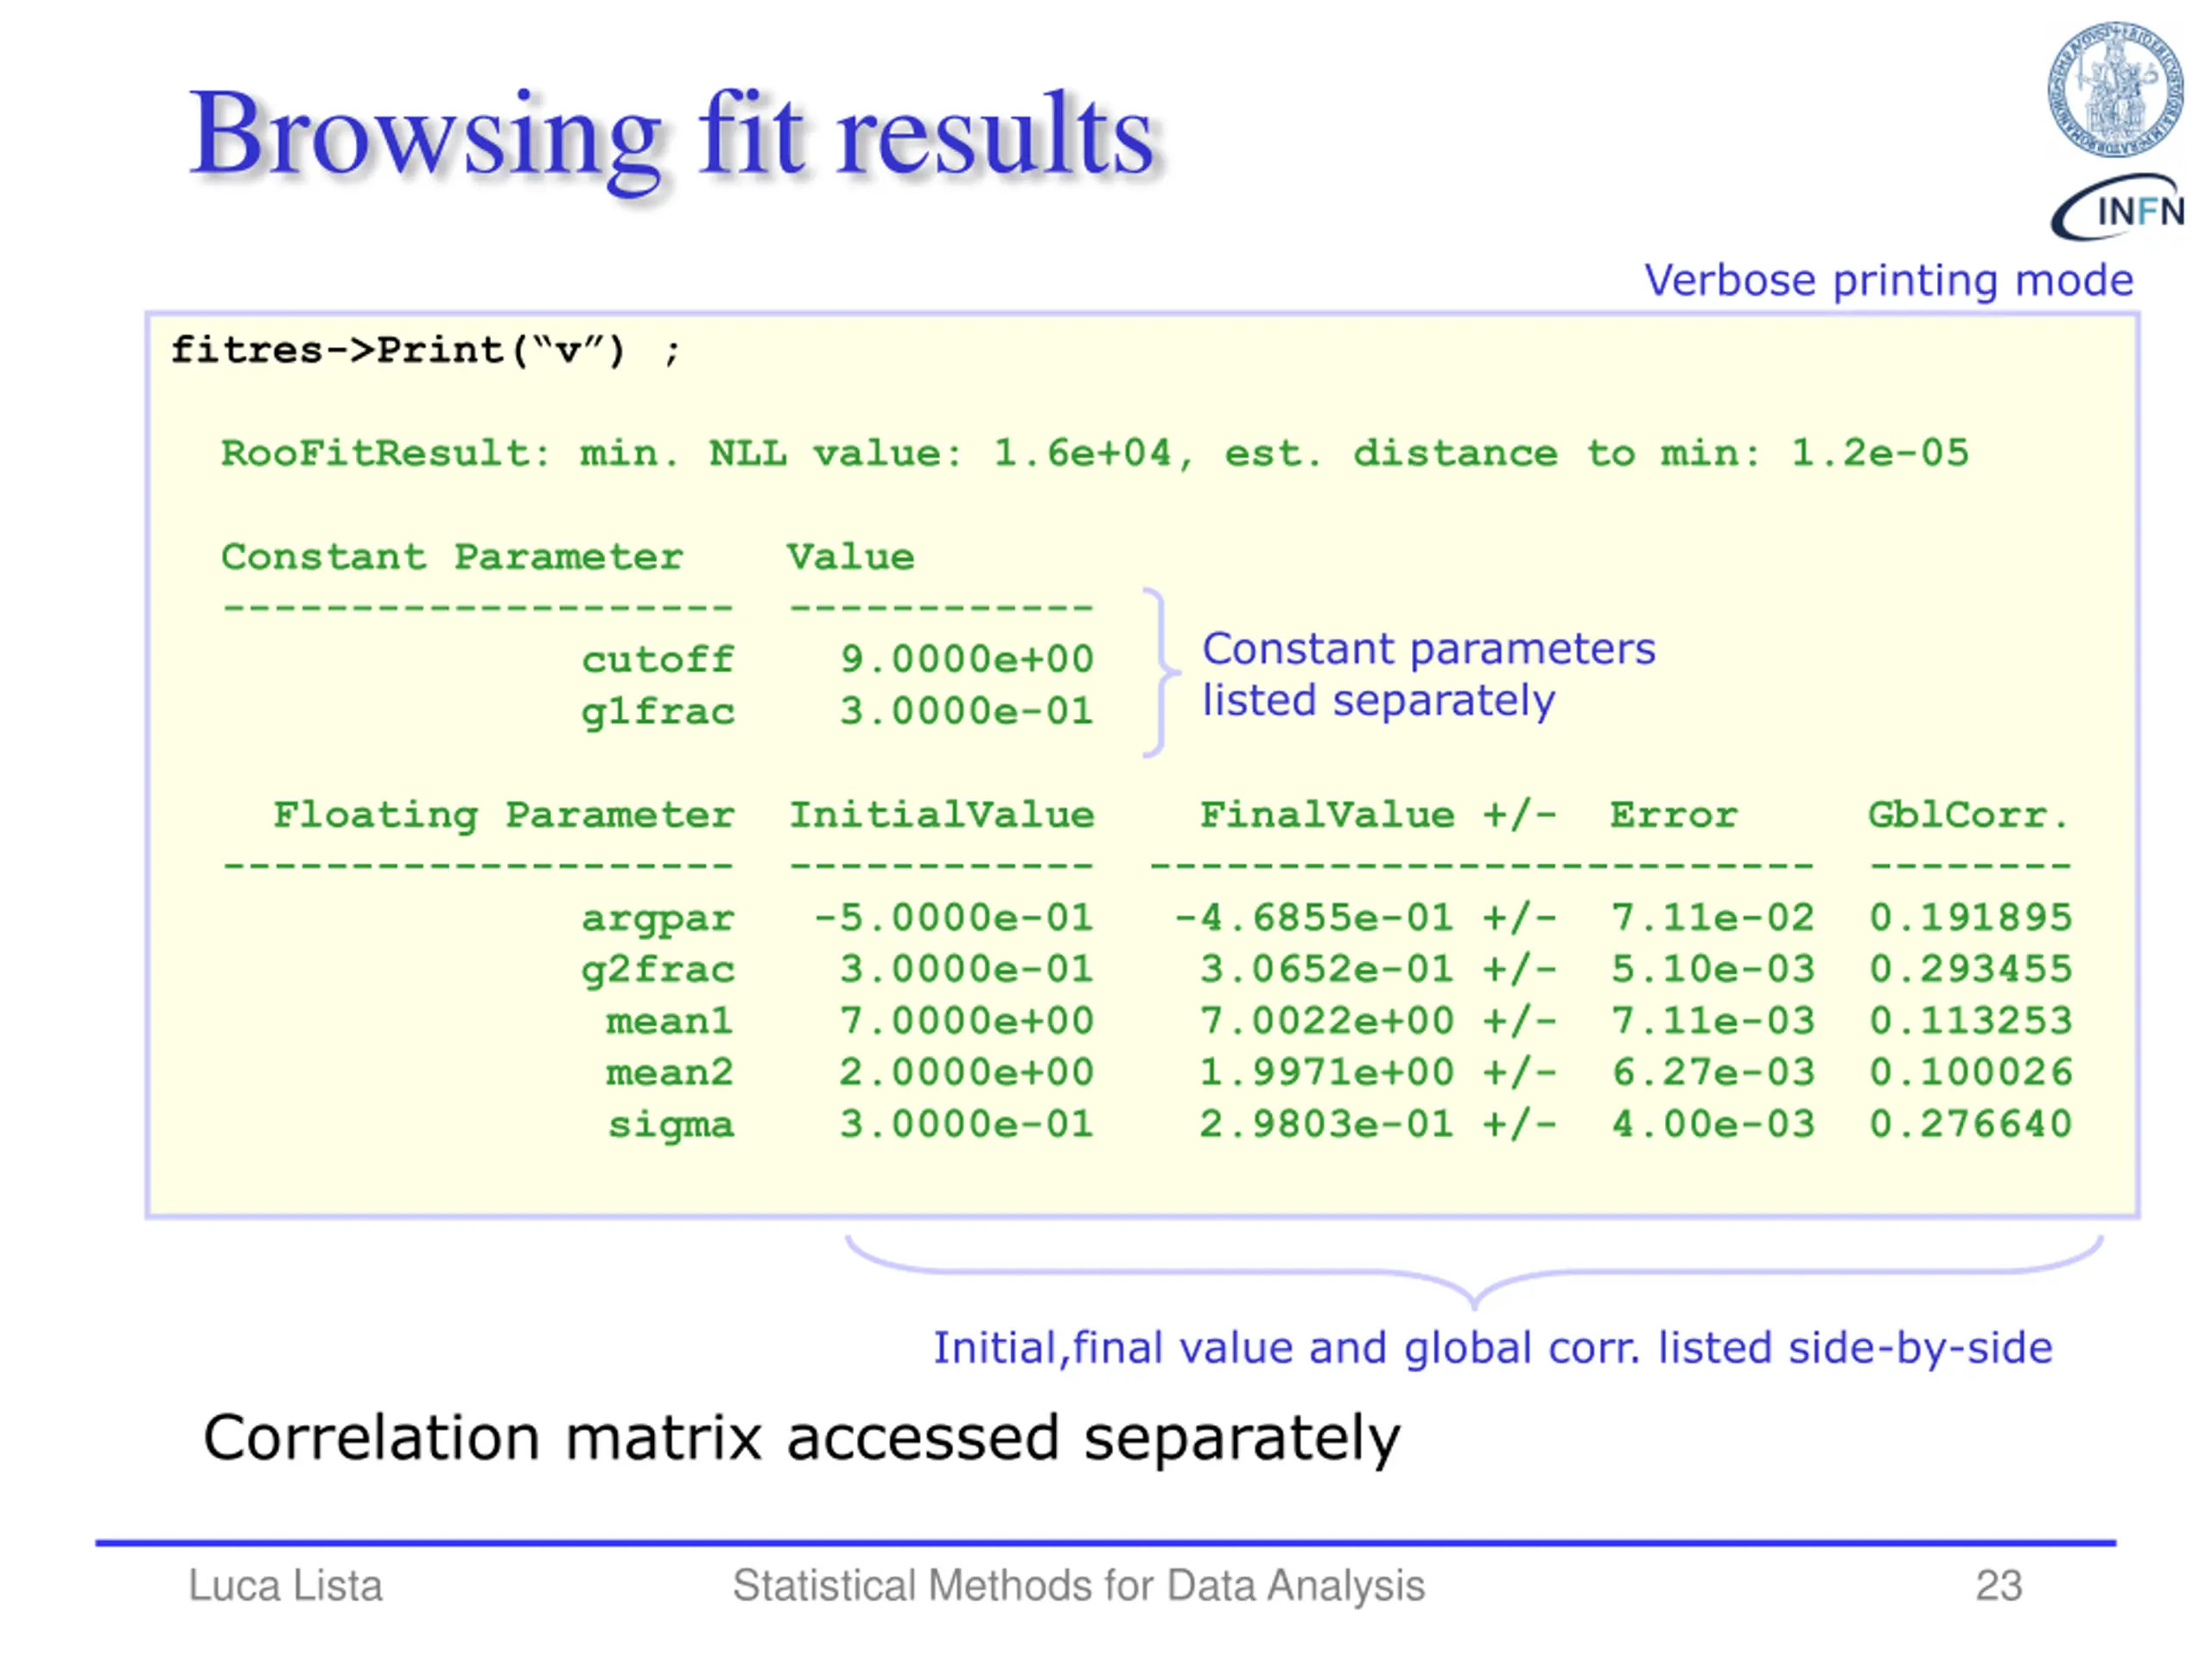Click the fitres->Print code line

(x=425, y=351)
